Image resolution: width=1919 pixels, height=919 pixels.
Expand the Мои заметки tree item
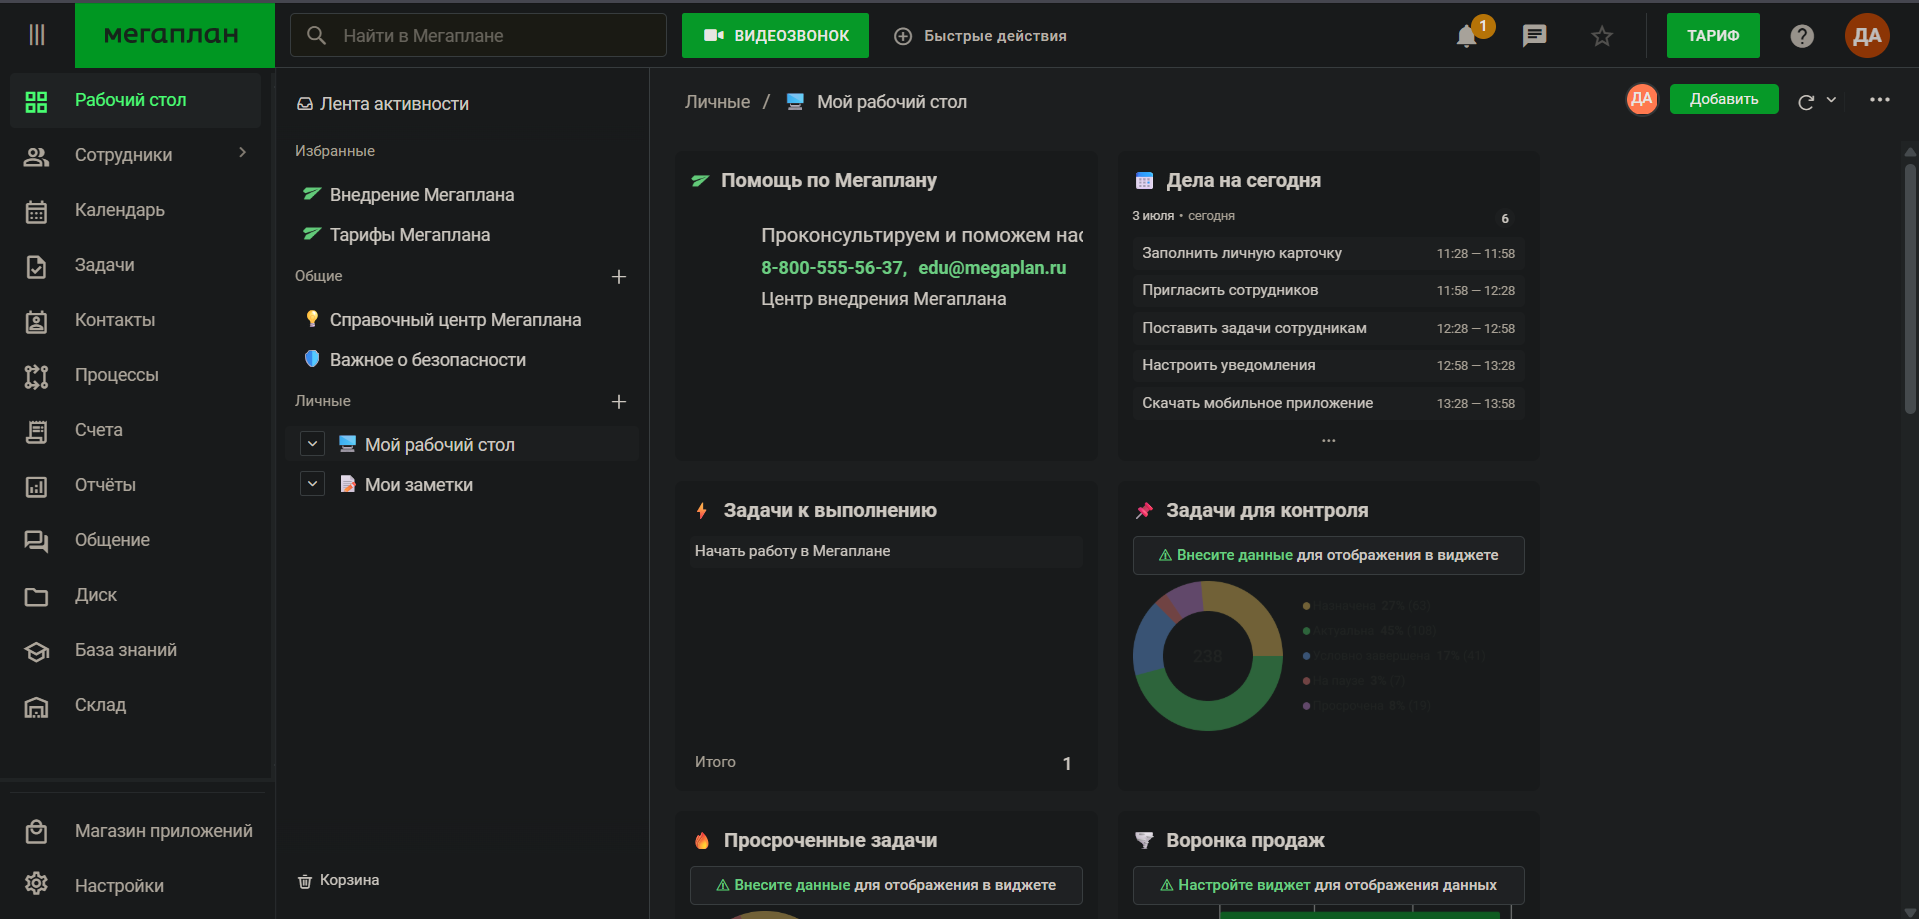[x=313, y=484]
